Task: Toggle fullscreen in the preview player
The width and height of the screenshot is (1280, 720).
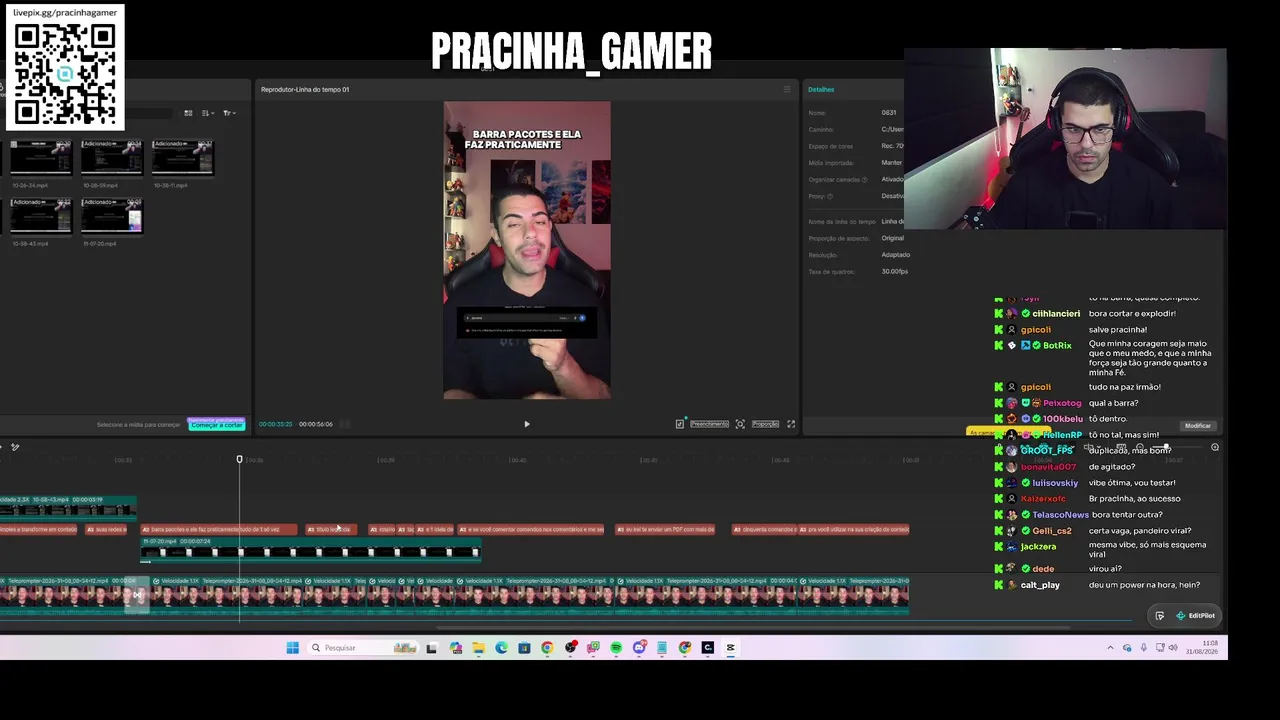Action: (x=791, y=424)
